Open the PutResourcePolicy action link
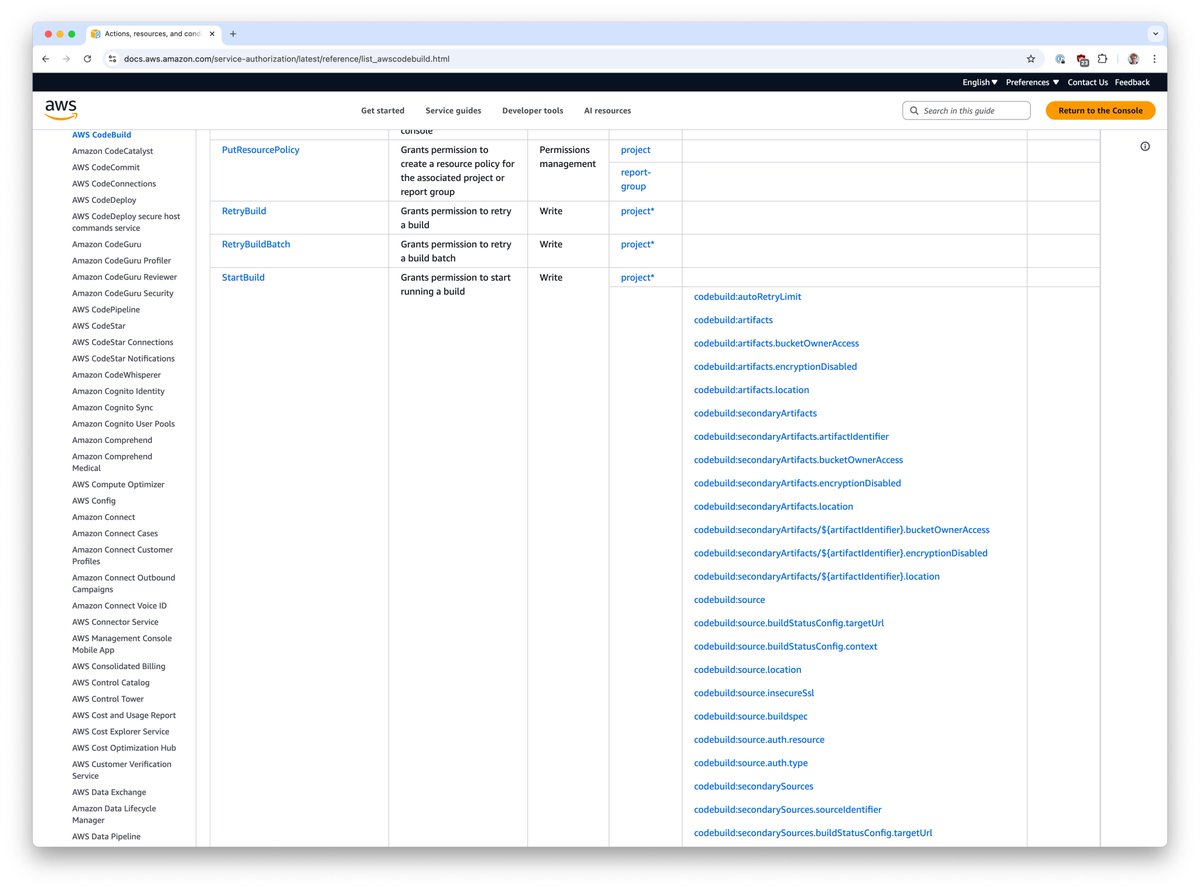1200x890 pixels. coord(261,150)
